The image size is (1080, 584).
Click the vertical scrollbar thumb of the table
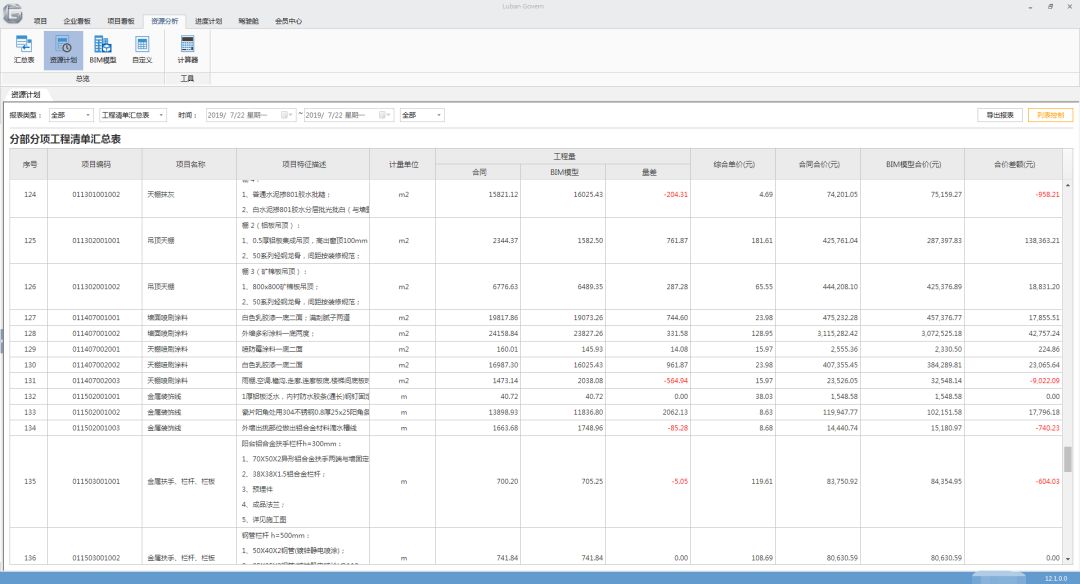click(x=1068, y=459)
